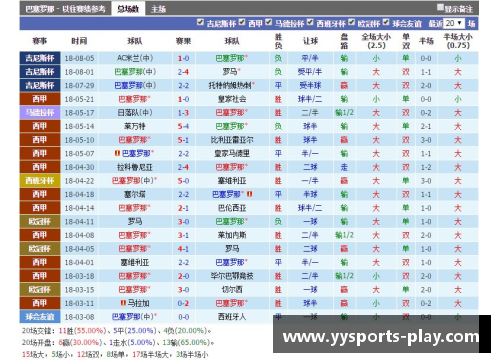This screenshot has width=500, height=362.
Task: Open the 4-1 score on 18-04-05
Action: tap(183, 249)
